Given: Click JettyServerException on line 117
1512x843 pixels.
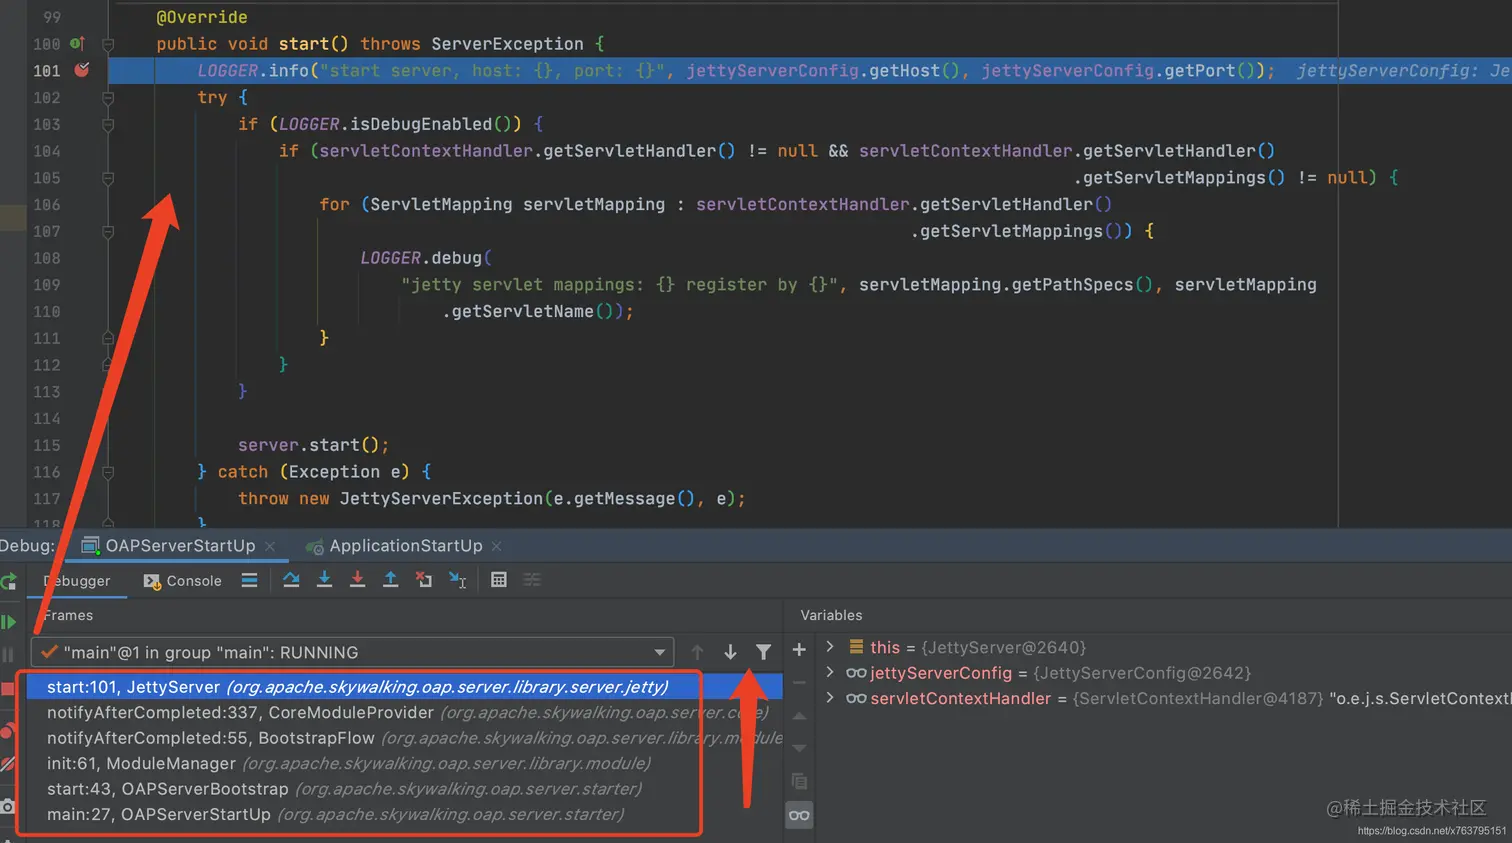Looking at the screenshot, I should coord(441,498).
